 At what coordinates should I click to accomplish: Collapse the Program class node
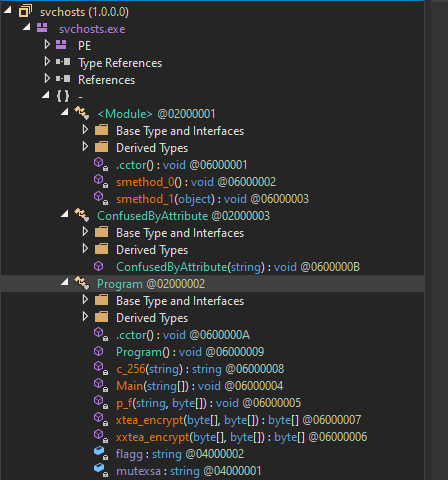click(65, 282)
